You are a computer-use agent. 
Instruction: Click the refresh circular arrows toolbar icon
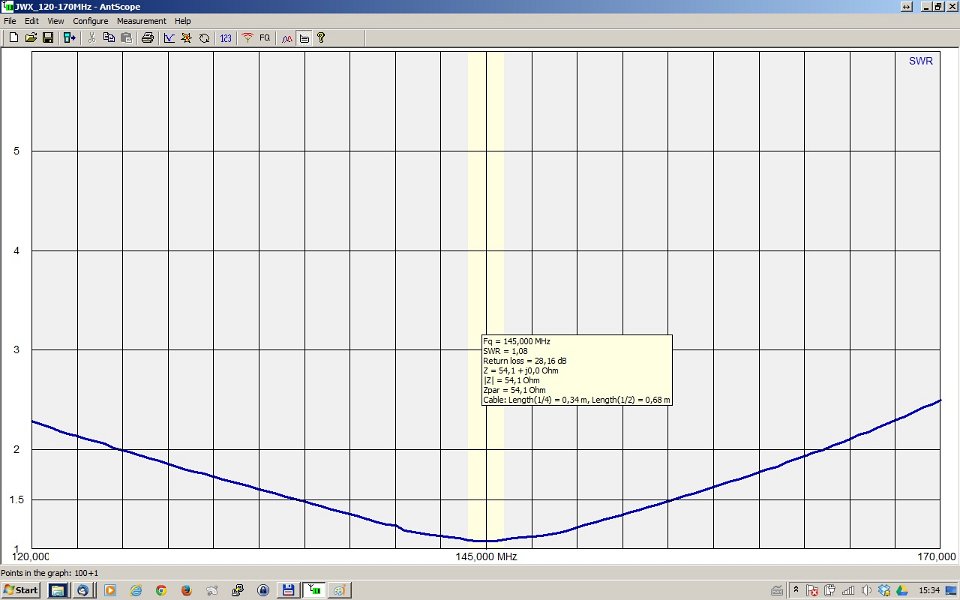coord(203,38)
